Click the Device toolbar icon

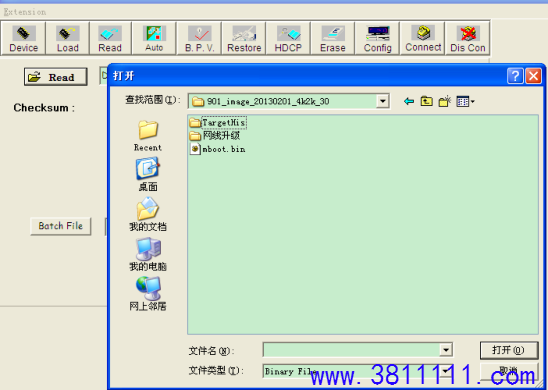click(23, 38)
